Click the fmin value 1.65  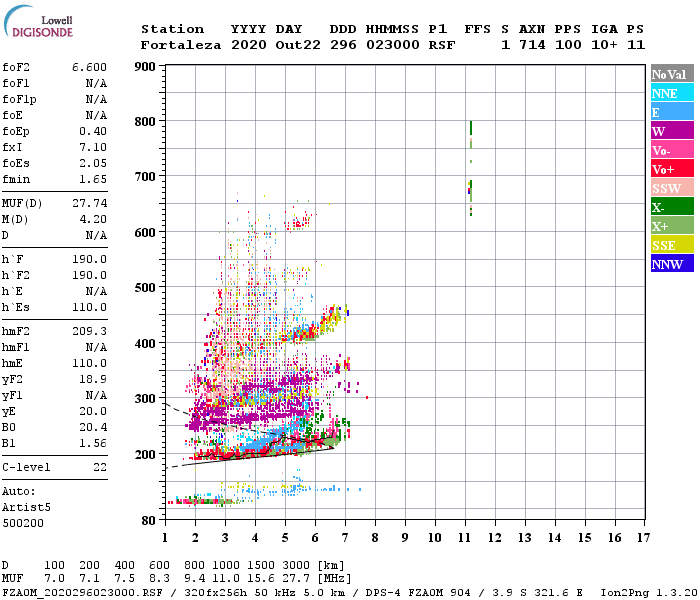(93, 179)
